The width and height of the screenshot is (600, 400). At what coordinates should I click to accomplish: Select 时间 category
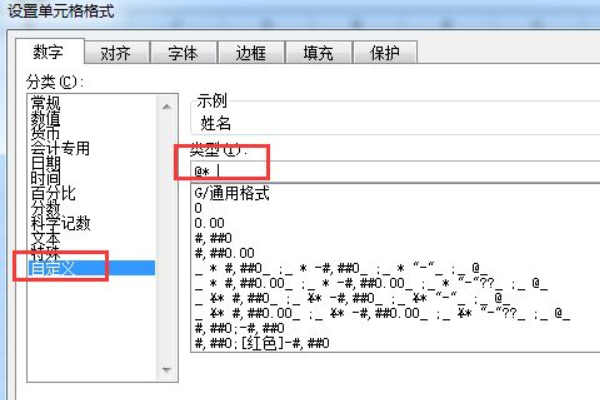click(46, 178)
